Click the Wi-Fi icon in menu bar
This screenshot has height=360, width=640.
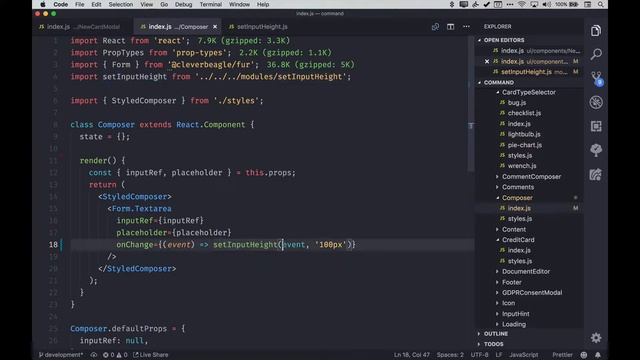click(522, 4)
